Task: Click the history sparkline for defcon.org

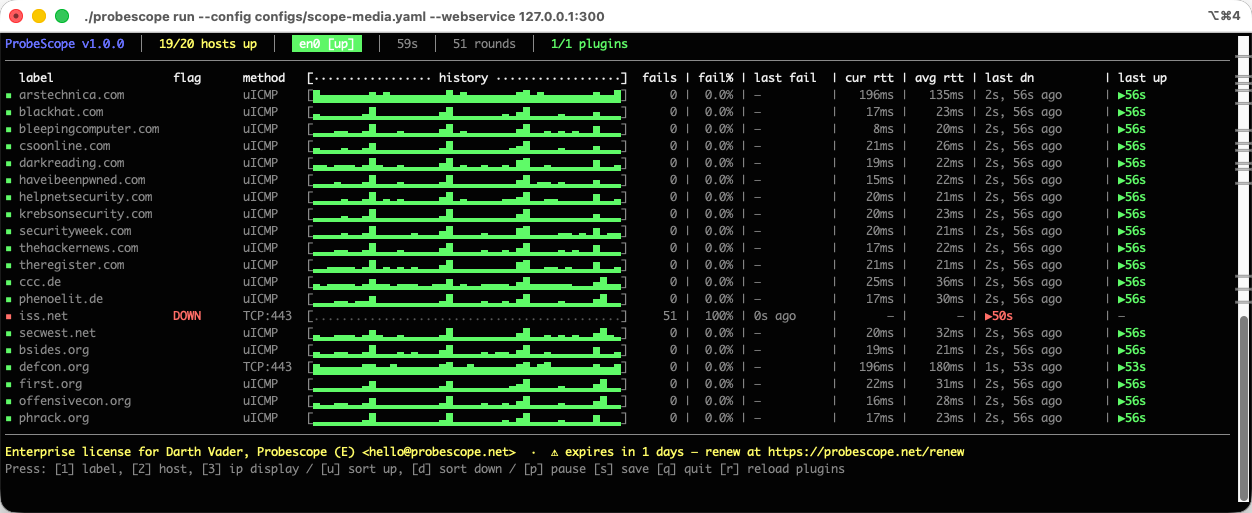Action: (467, 367)
